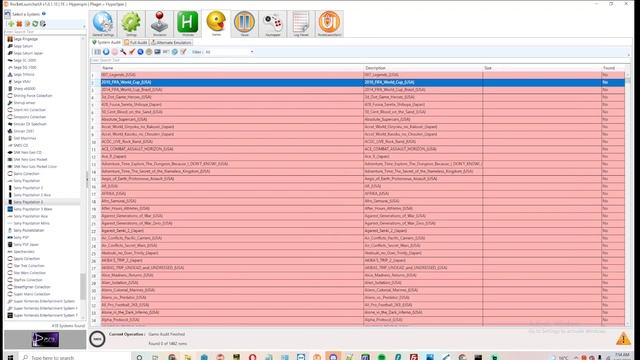Open the General Settings globe tab
The image size is (640, 360).
(103, 24)
